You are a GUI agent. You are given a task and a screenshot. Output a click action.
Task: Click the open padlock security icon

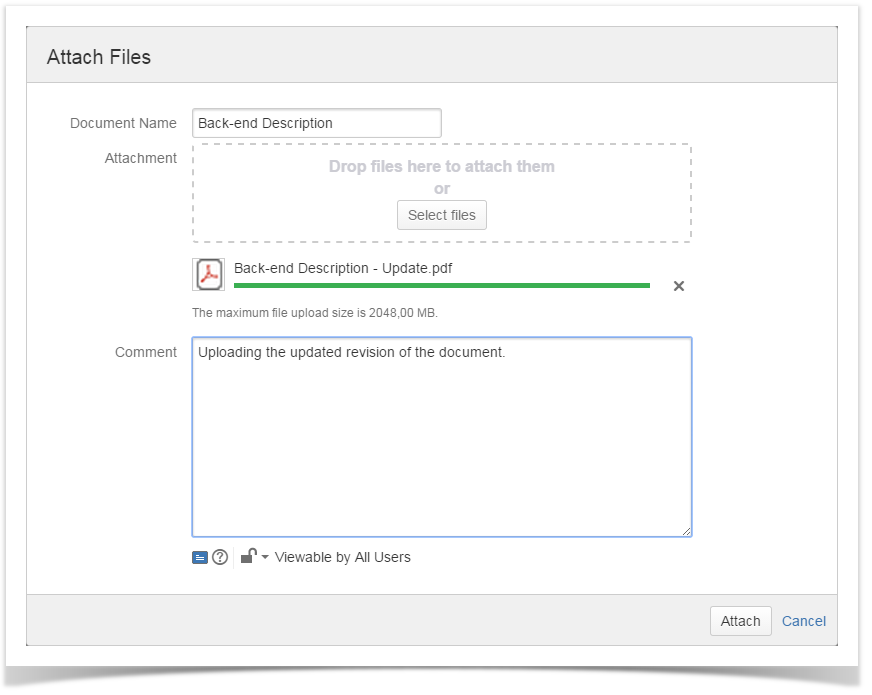pos(248,556)
